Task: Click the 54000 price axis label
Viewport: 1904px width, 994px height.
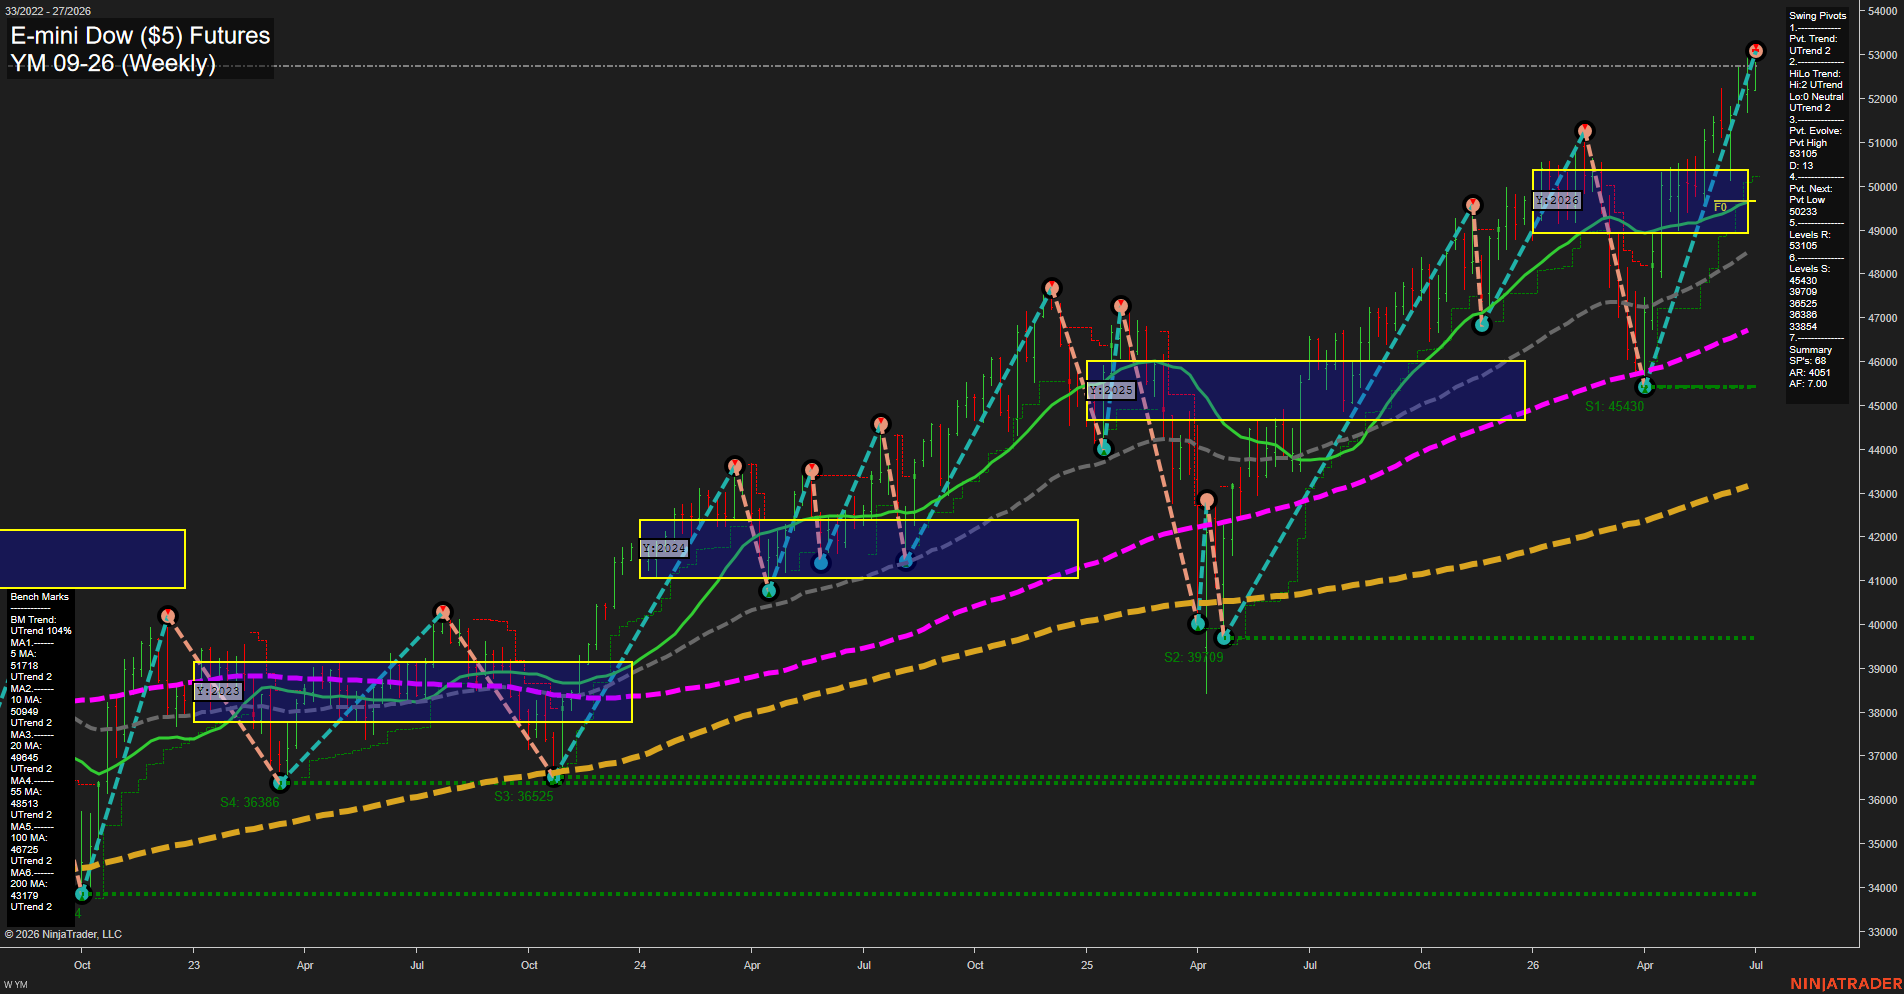Action: click(x=1882, y=11)
